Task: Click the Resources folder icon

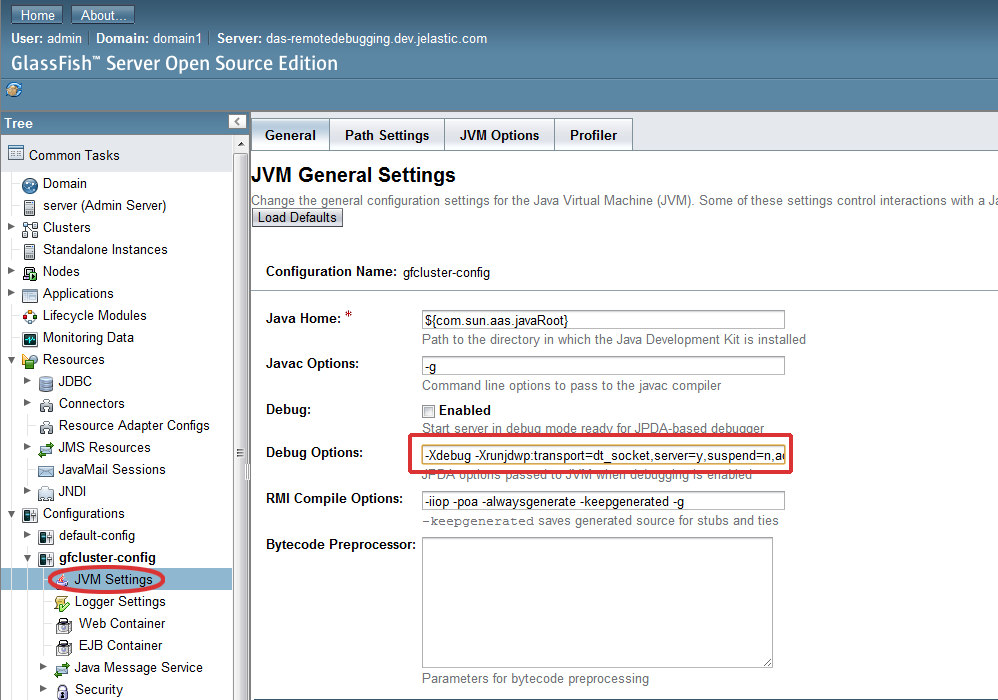Action: (x=30, y=361)
